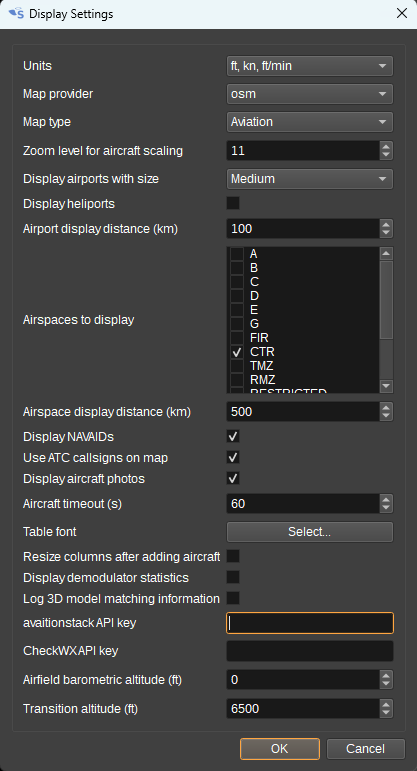Increase airspace display distance spinner
This screenshot has width=417, height=771.
[x=387, y=407]
